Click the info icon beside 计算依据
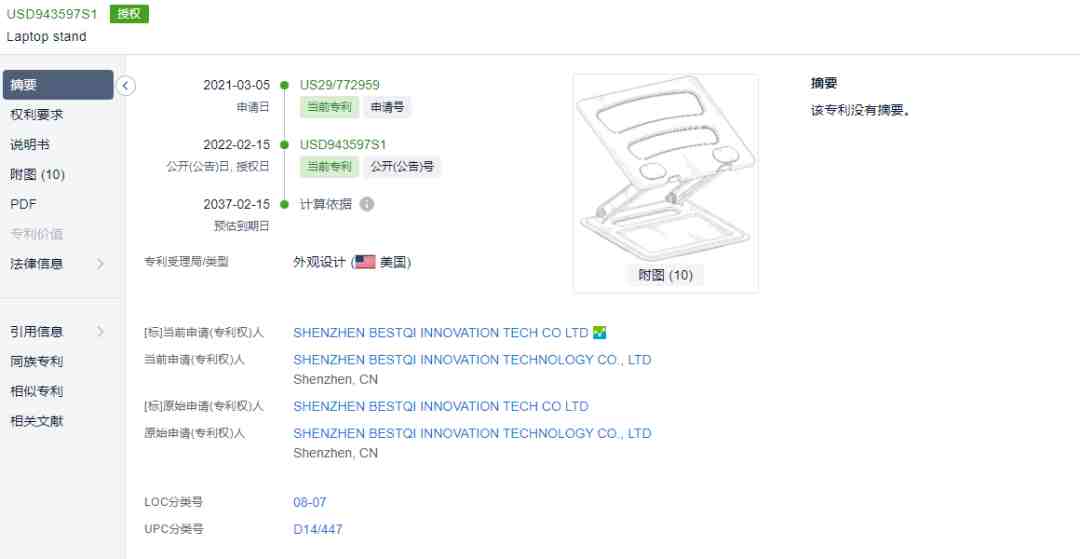Viewport: 1080px width, 559px height. coord(367,204)
